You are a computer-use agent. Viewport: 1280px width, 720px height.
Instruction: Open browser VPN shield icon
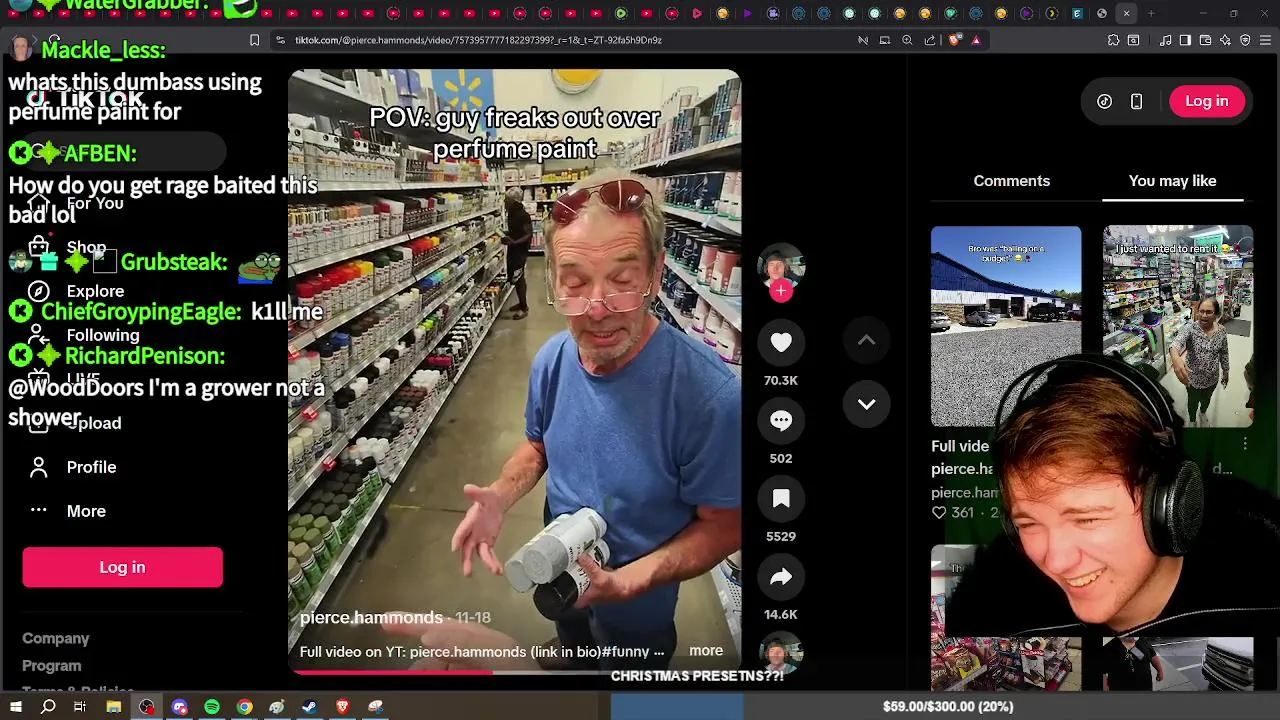(1245, 40)
